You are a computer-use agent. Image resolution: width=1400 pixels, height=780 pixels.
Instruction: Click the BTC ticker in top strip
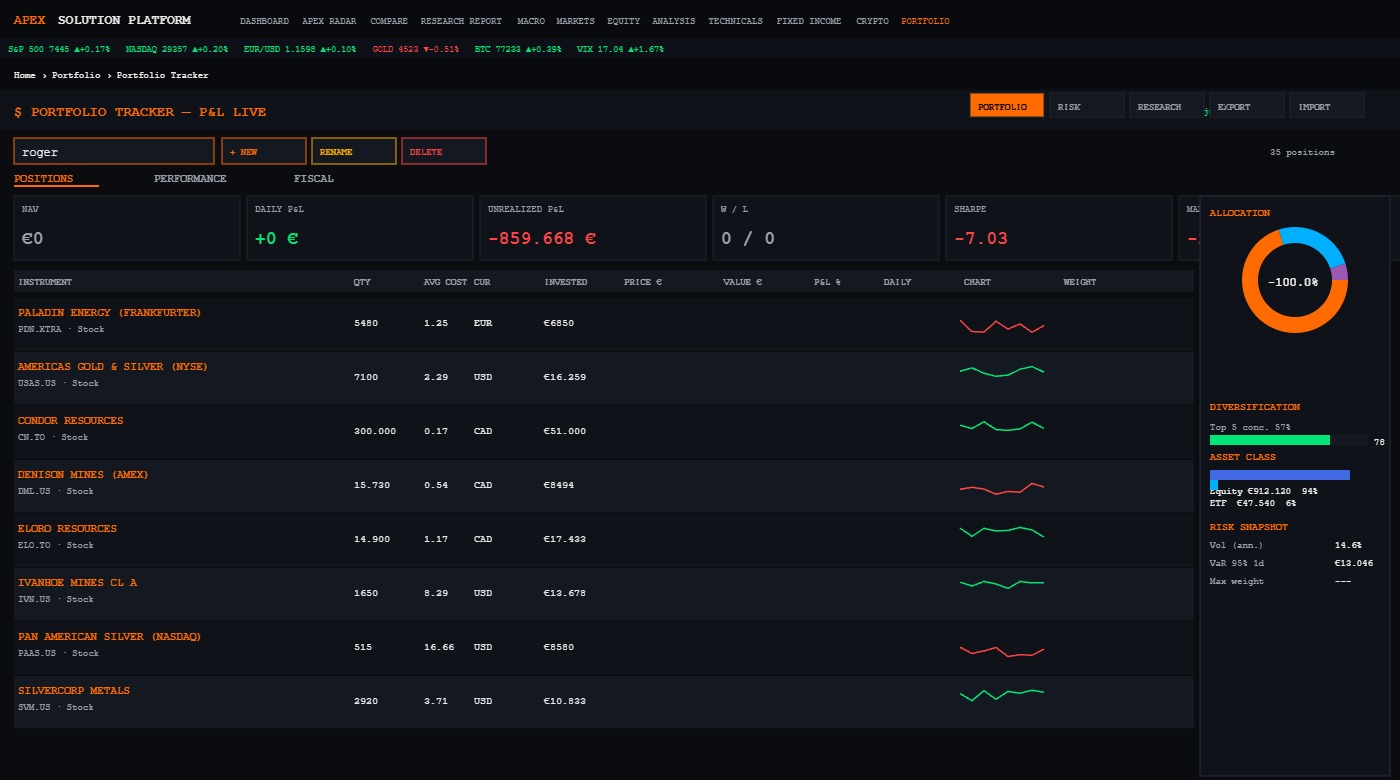pyautogui.click(x=517, y=49)
